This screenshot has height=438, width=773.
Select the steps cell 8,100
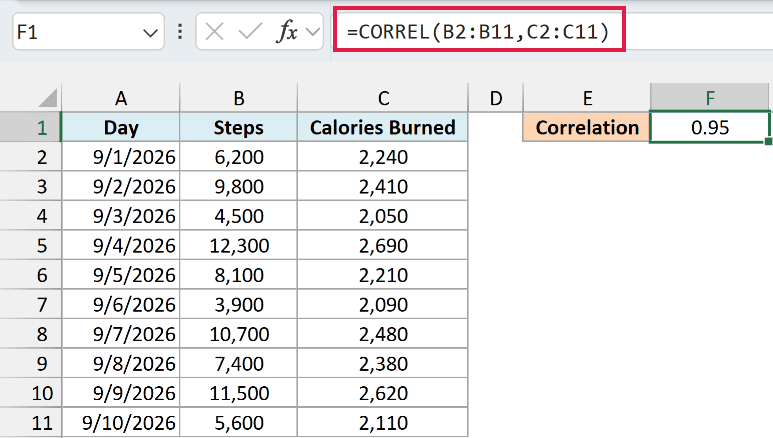pyautogui.click(x=239, y=275)
